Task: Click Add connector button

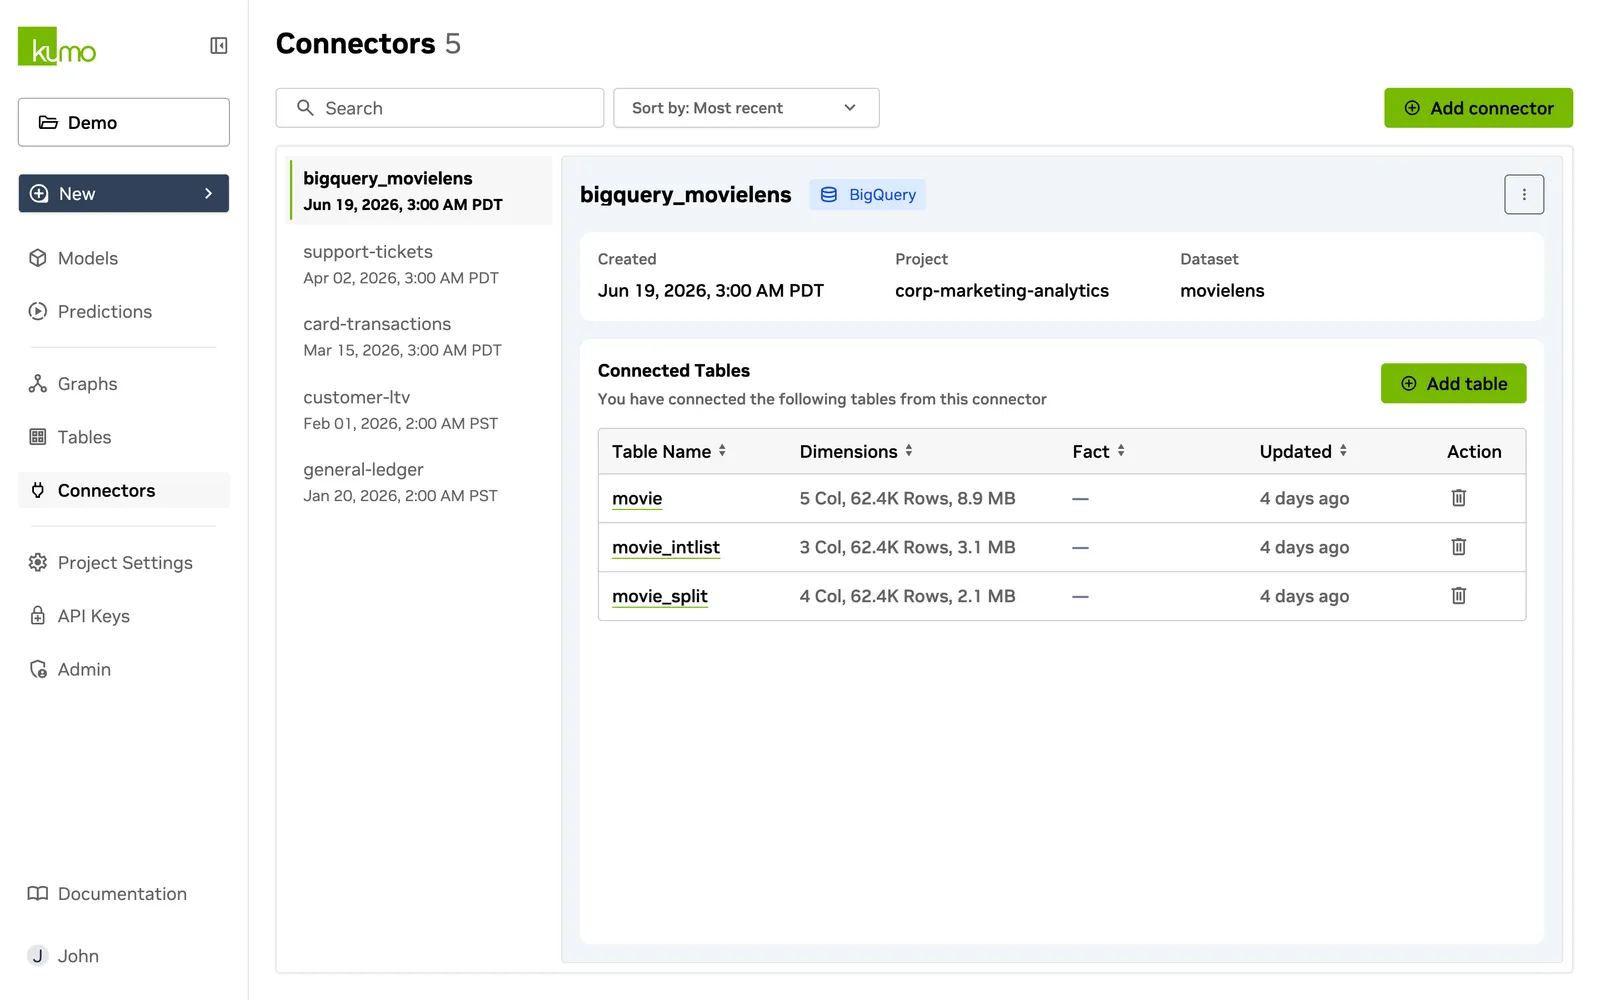Action: 1478,108
